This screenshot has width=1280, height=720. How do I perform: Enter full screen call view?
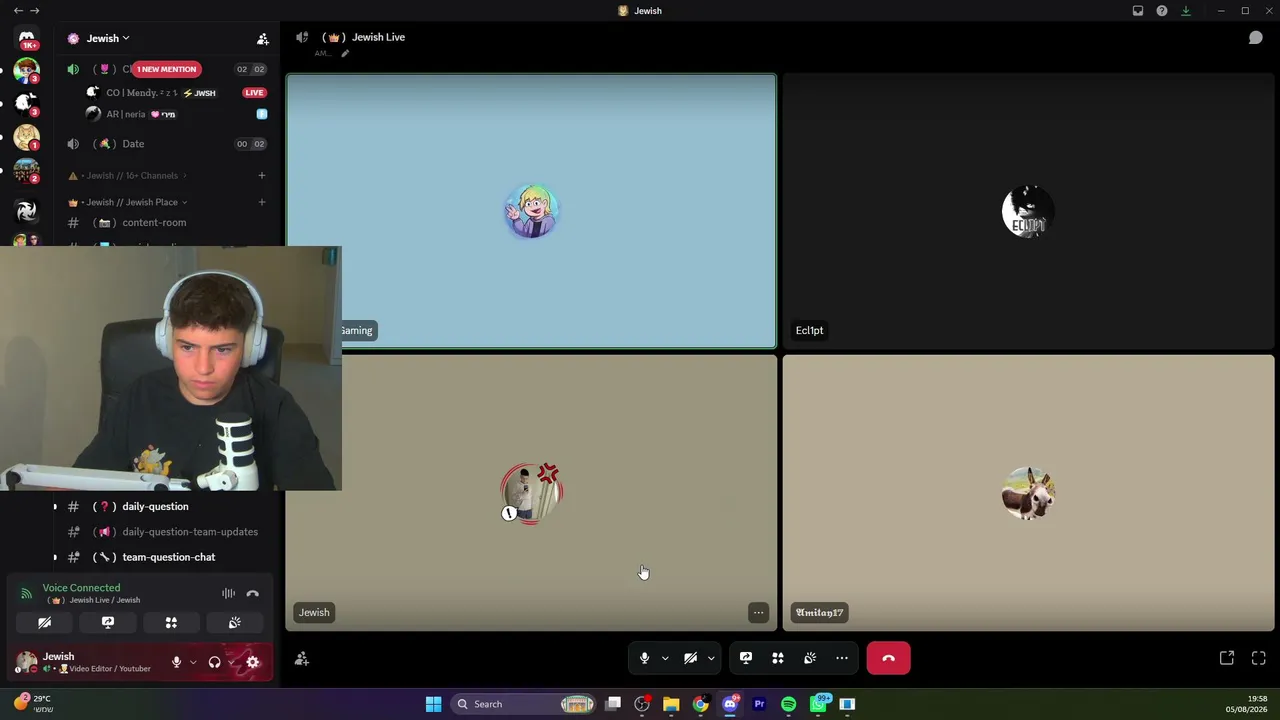pos(1259,658)
